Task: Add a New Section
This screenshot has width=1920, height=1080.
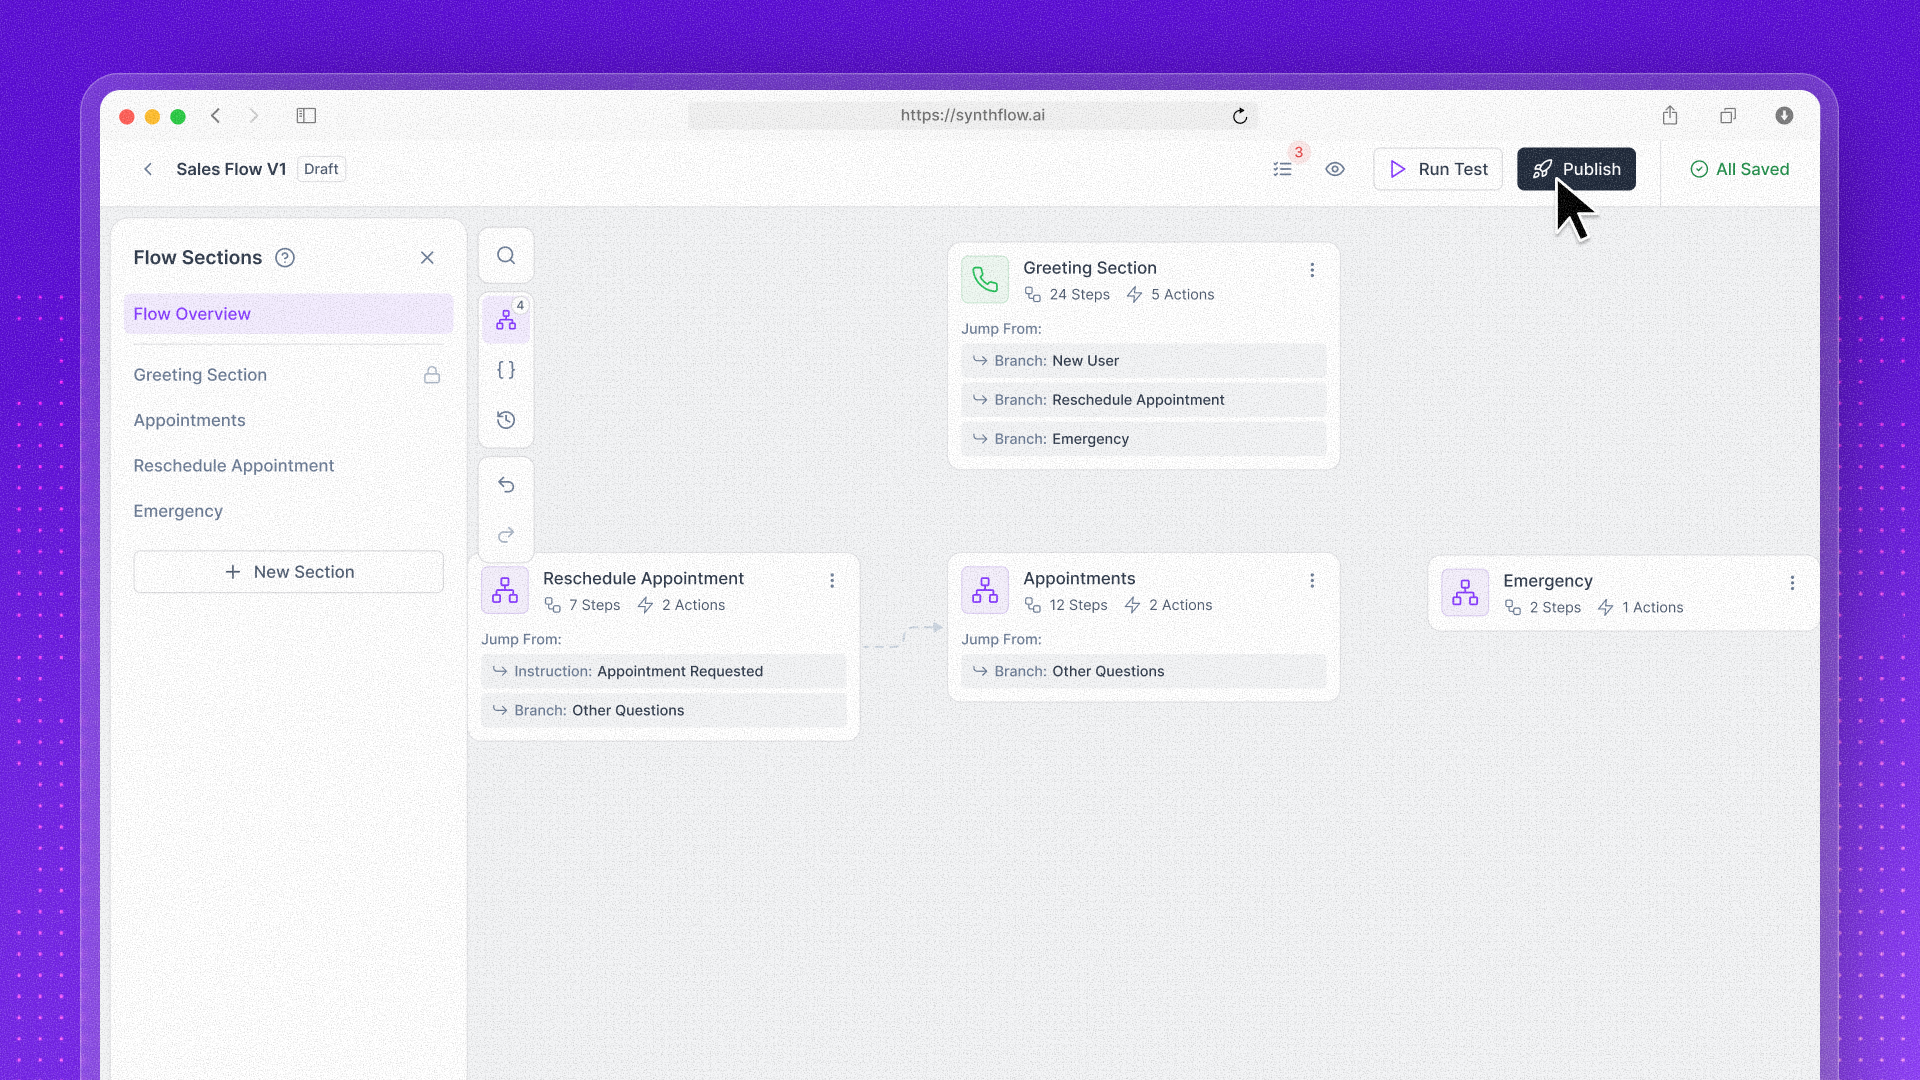Action: pyautogui.click(x=288, y=572)
